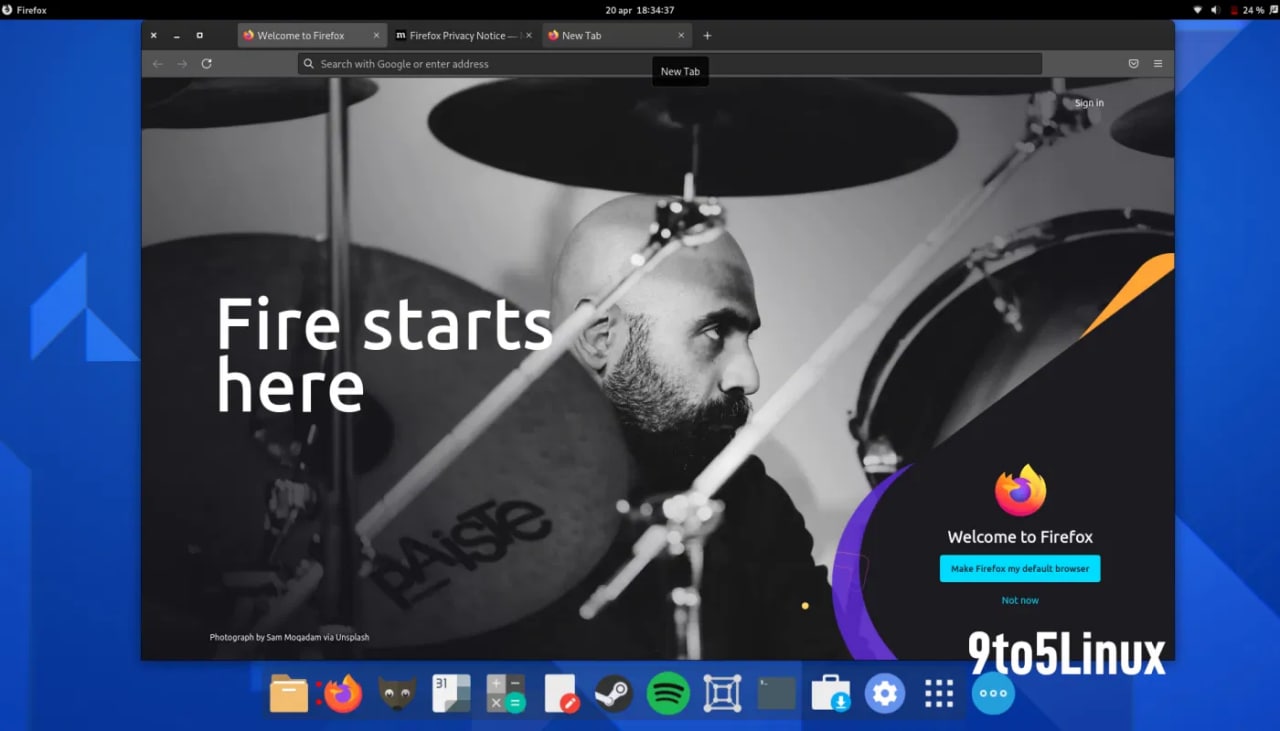Open the Terminal from the dock
The height and width of the screenshot is (731, 1280).
pyautogui.click(x=776, y=693)
